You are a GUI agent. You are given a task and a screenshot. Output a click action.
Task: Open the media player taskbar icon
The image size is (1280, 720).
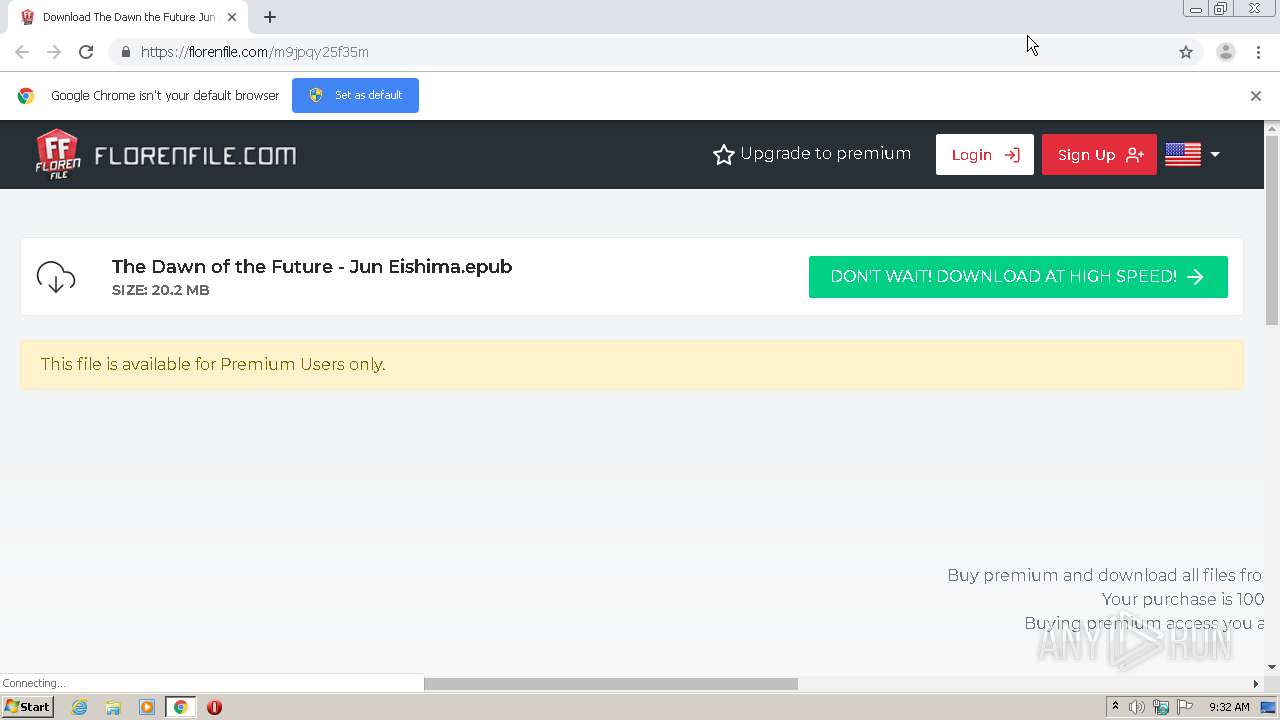click(x=147, y=707)
